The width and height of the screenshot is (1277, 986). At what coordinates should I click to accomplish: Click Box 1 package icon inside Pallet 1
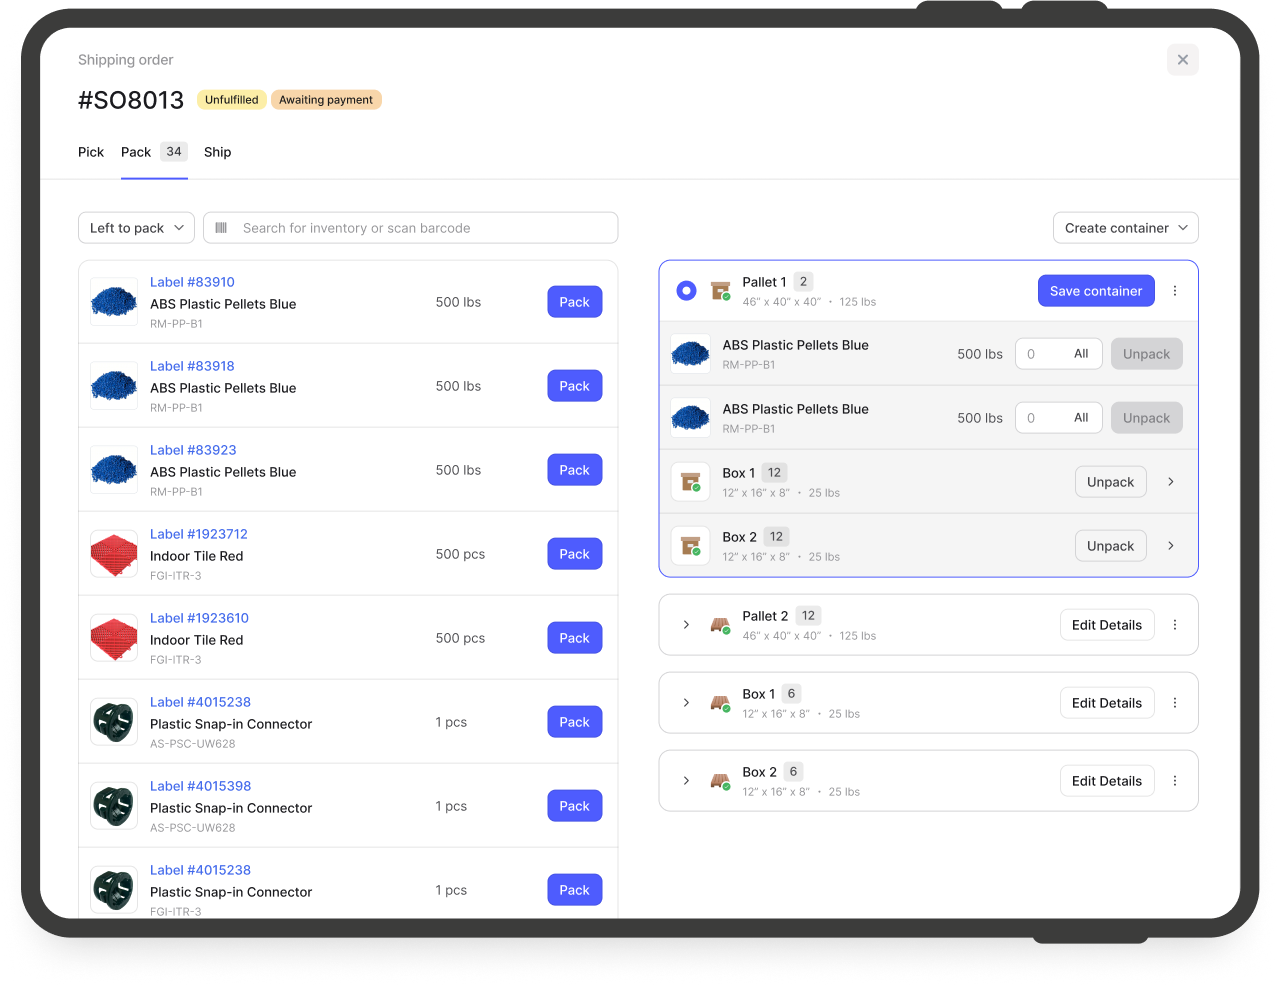(690, 482)
